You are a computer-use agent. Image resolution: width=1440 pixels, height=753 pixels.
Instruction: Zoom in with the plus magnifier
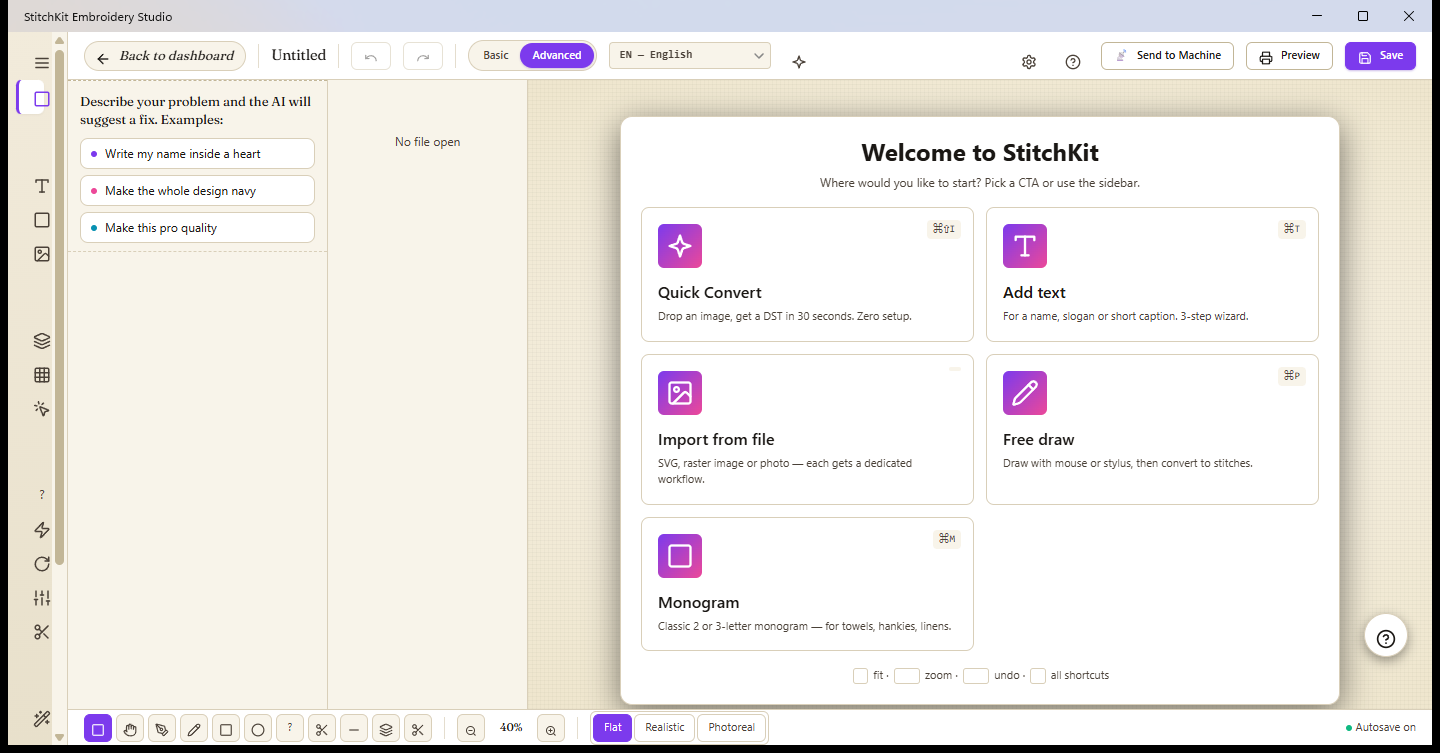[x=551, y=729]
